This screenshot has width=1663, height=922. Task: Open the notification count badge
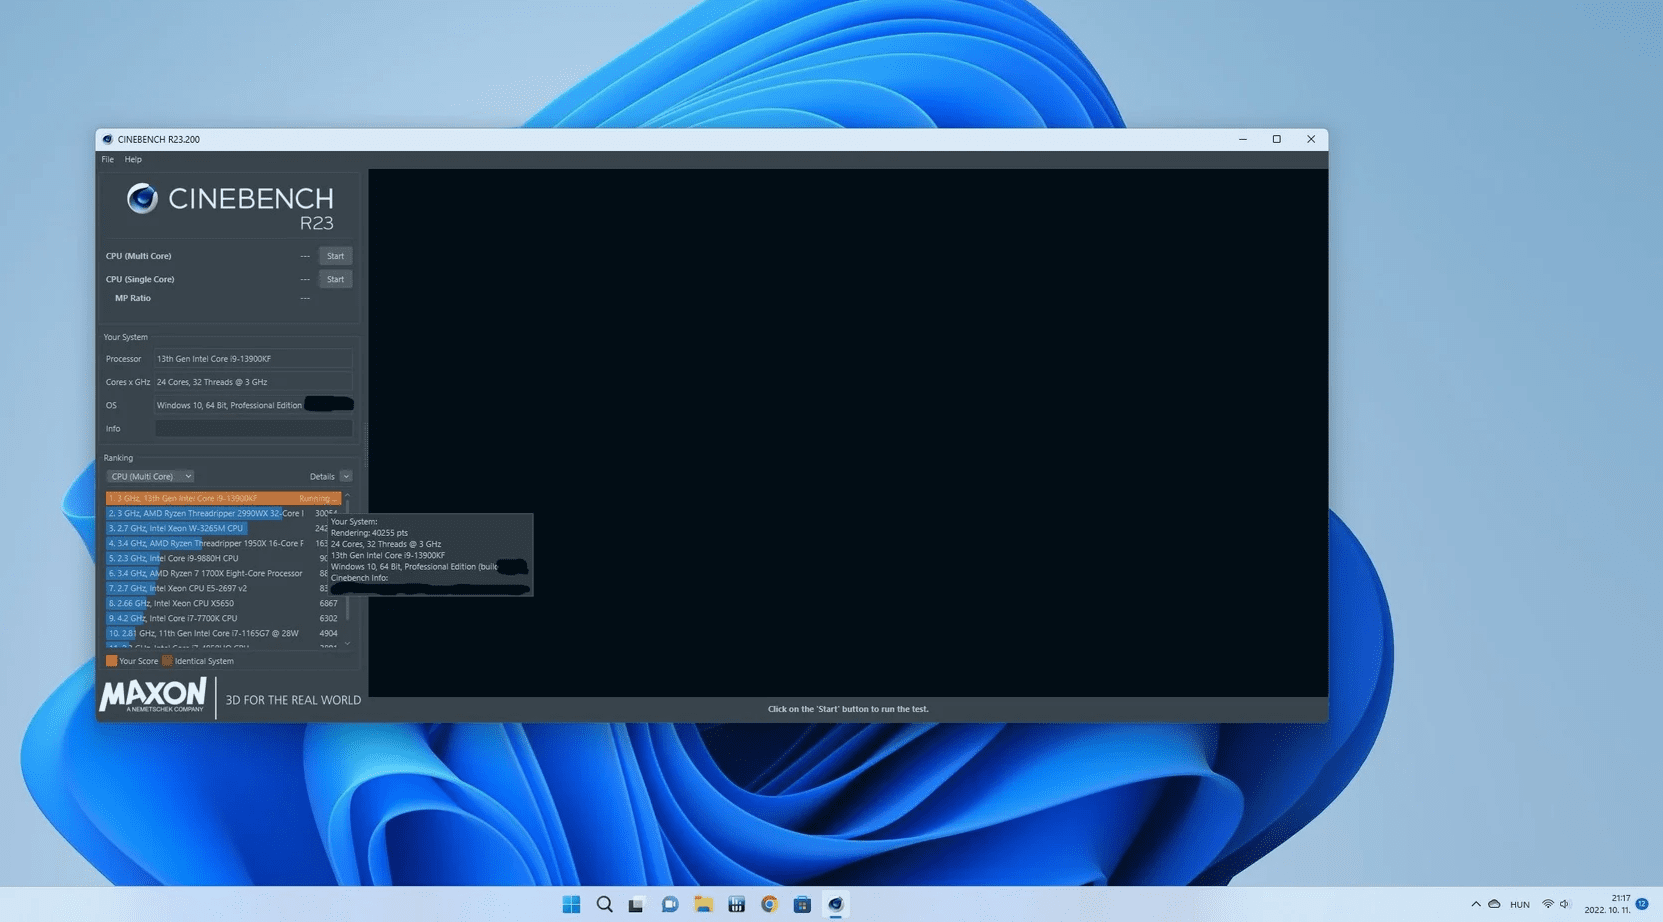click(1642, 904)
